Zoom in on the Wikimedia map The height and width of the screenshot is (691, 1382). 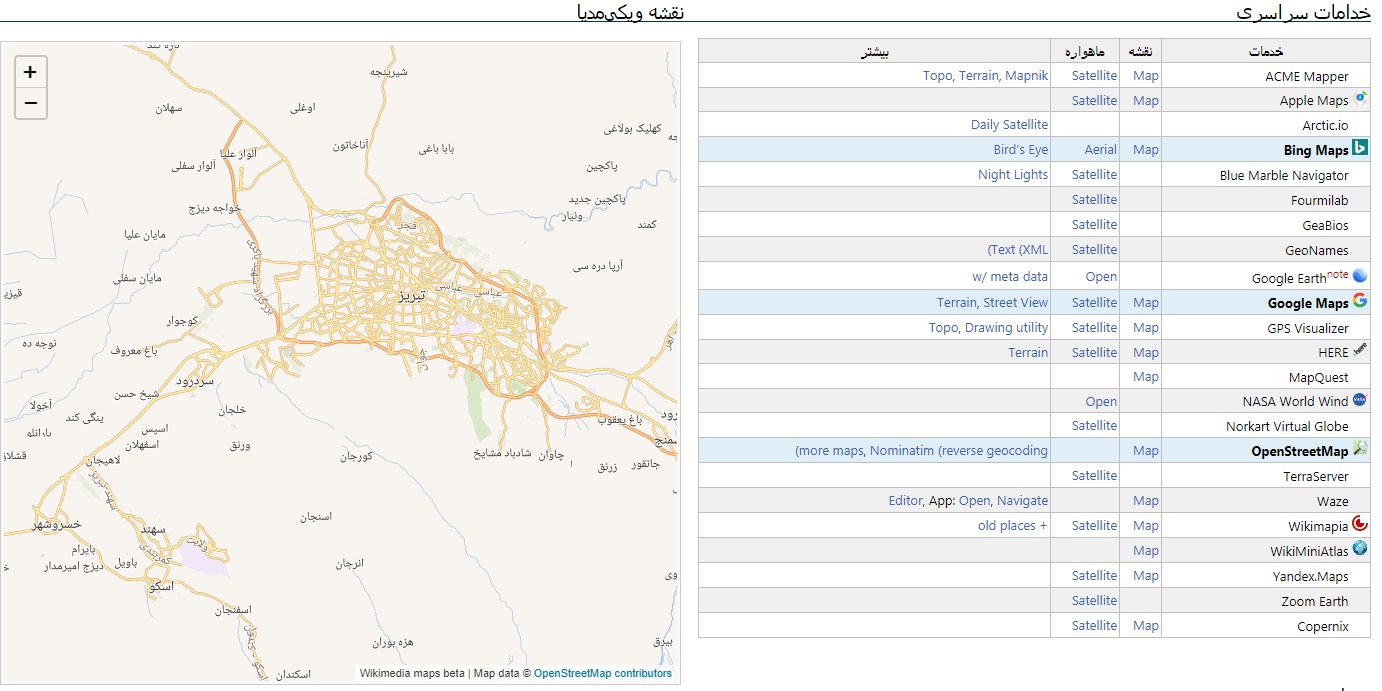31,72
